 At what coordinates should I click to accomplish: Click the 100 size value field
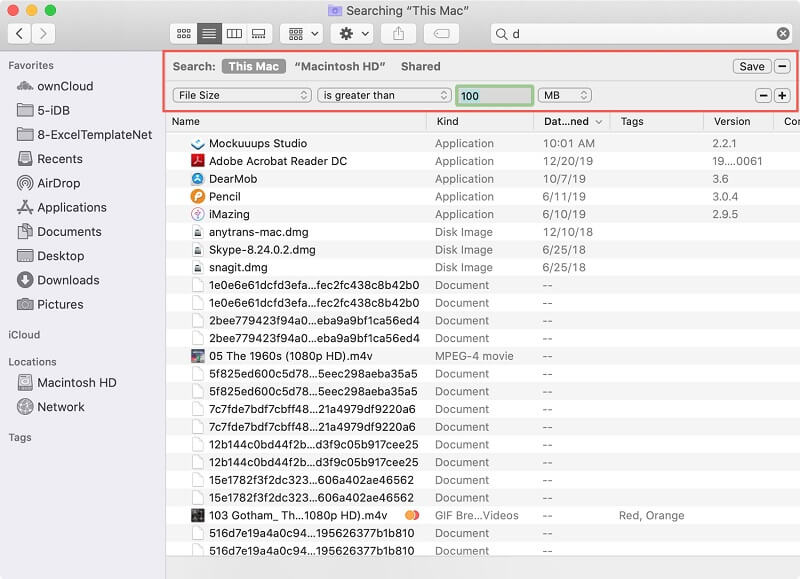494,96
